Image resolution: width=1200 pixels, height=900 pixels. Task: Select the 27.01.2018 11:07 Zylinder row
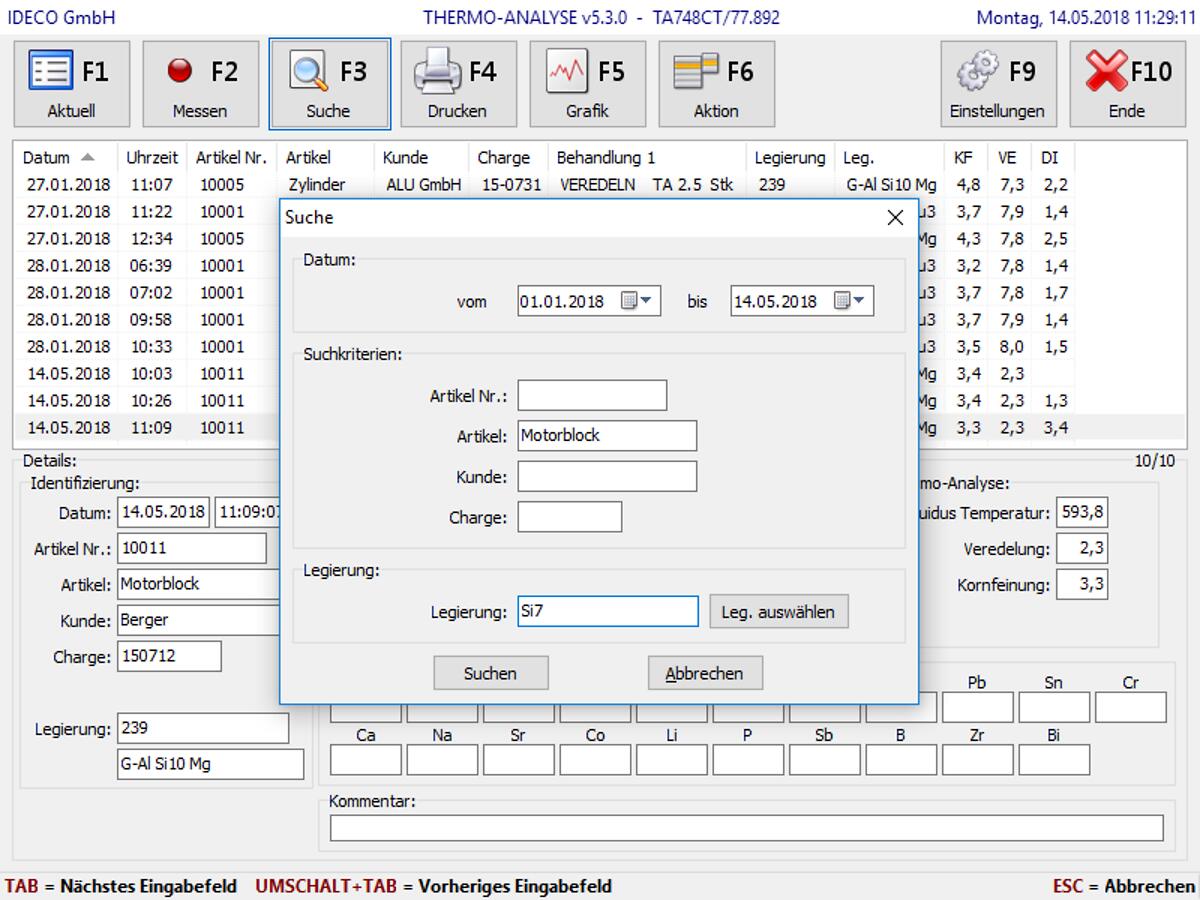[150, 185]
